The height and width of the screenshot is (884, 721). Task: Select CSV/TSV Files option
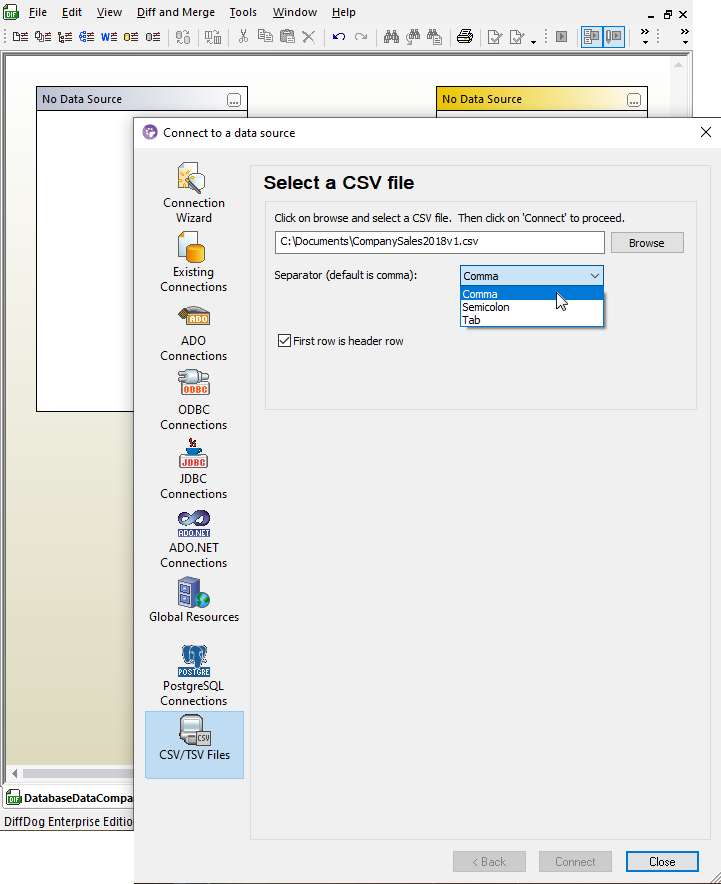coord(194,744)
